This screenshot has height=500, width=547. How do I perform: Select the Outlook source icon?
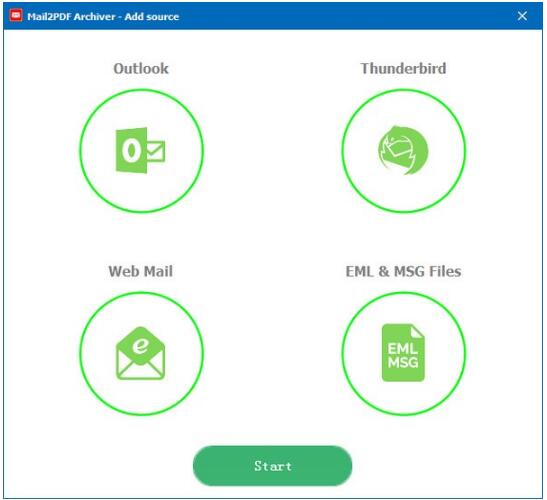click(141, 151)
